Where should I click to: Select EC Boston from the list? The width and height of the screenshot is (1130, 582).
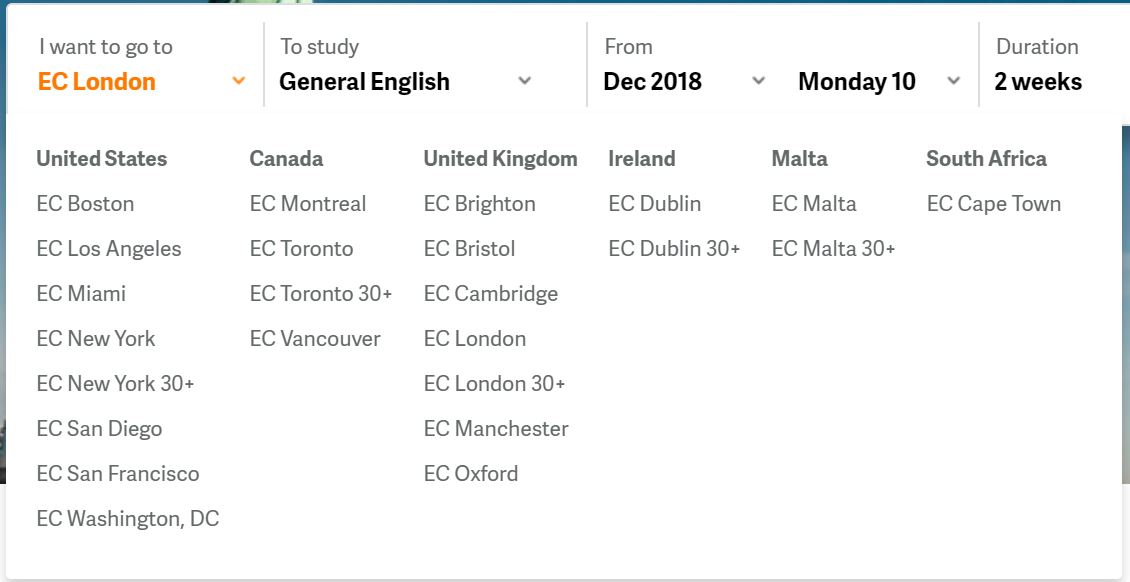(x=85, y=204)
